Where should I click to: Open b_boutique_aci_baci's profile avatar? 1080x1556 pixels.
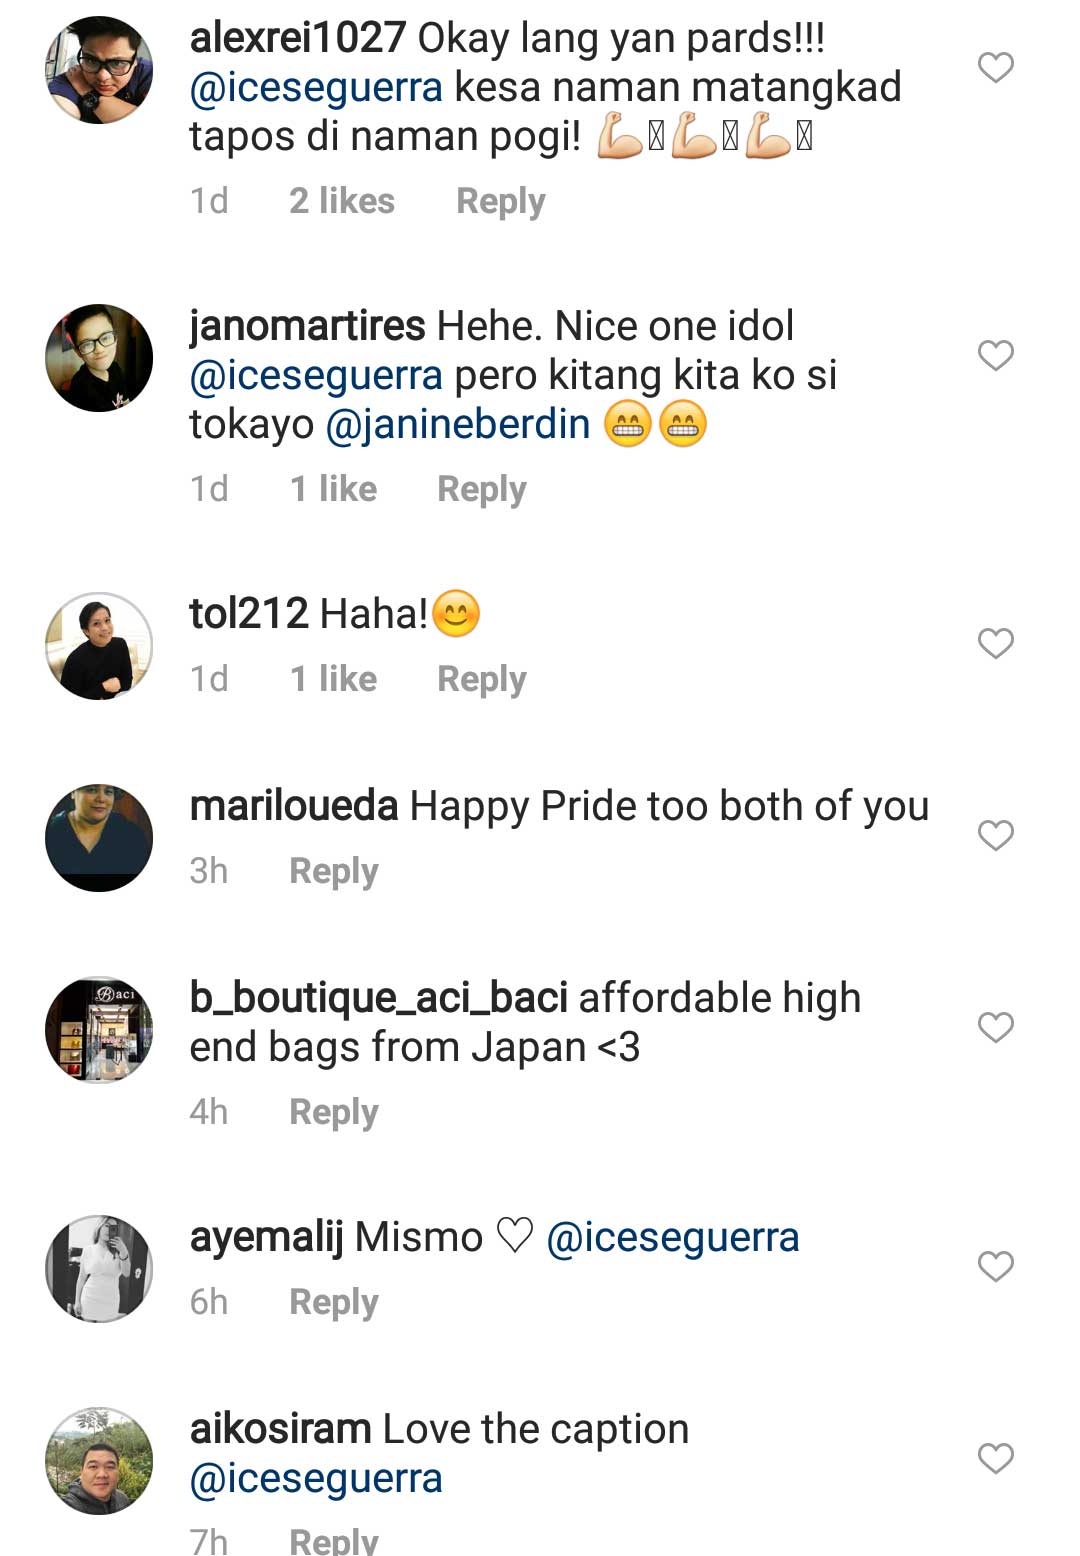pyautogui.click(x=99, y=1030)
